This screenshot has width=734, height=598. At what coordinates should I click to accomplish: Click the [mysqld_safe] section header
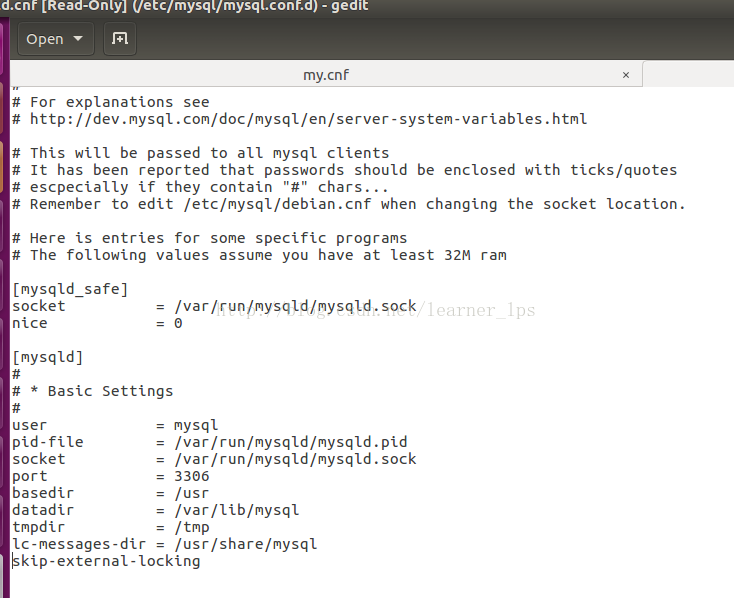tap(70, 289)
